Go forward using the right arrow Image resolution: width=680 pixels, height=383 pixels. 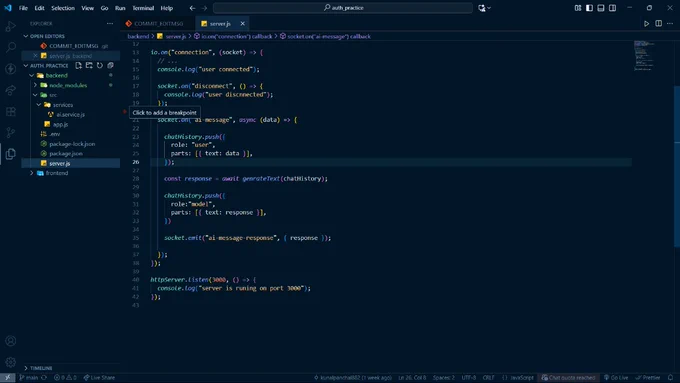(x=204, y=8)
